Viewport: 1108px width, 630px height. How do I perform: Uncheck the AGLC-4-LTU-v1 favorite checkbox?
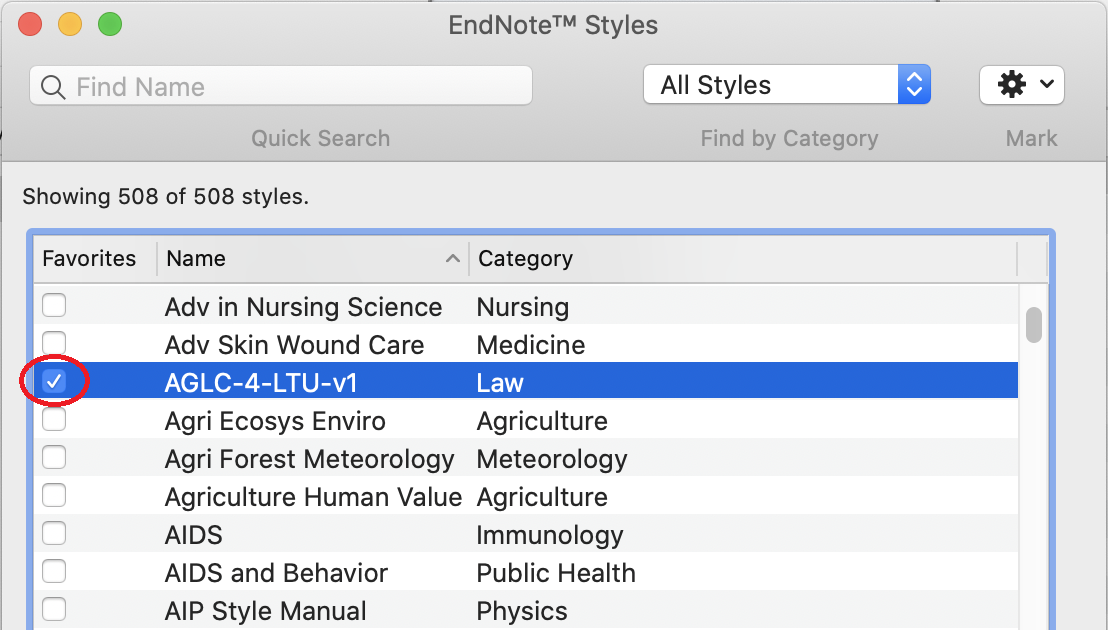point(54,381)
